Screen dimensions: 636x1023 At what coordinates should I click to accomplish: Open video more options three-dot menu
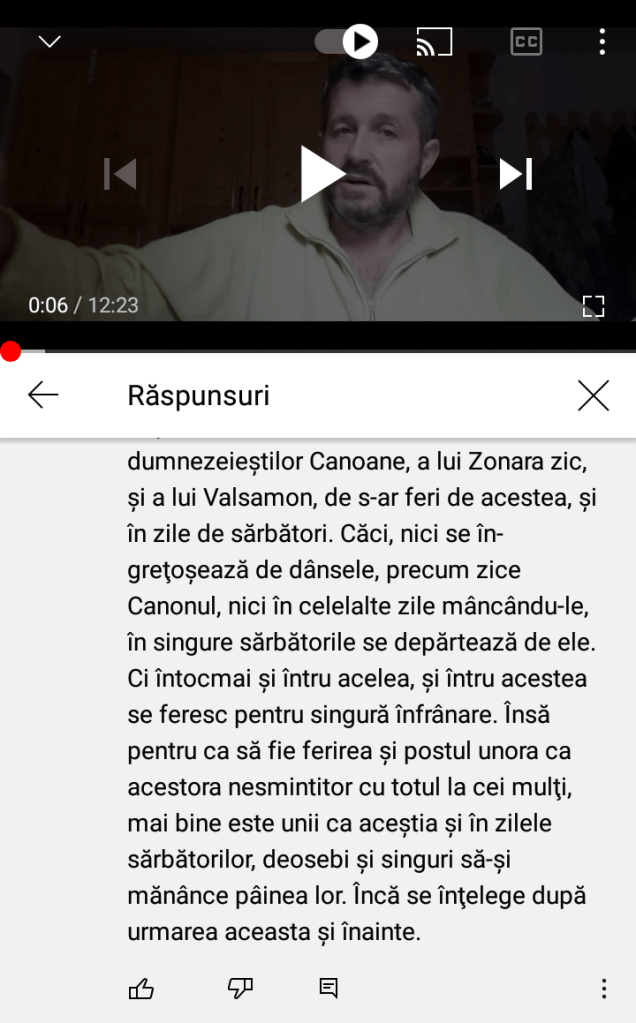[602, 42]
